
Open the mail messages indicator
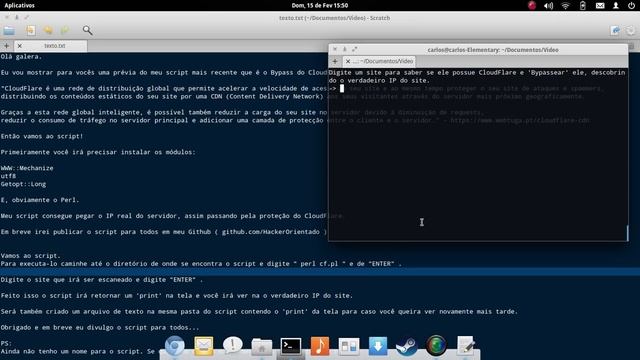coord(600,5)
